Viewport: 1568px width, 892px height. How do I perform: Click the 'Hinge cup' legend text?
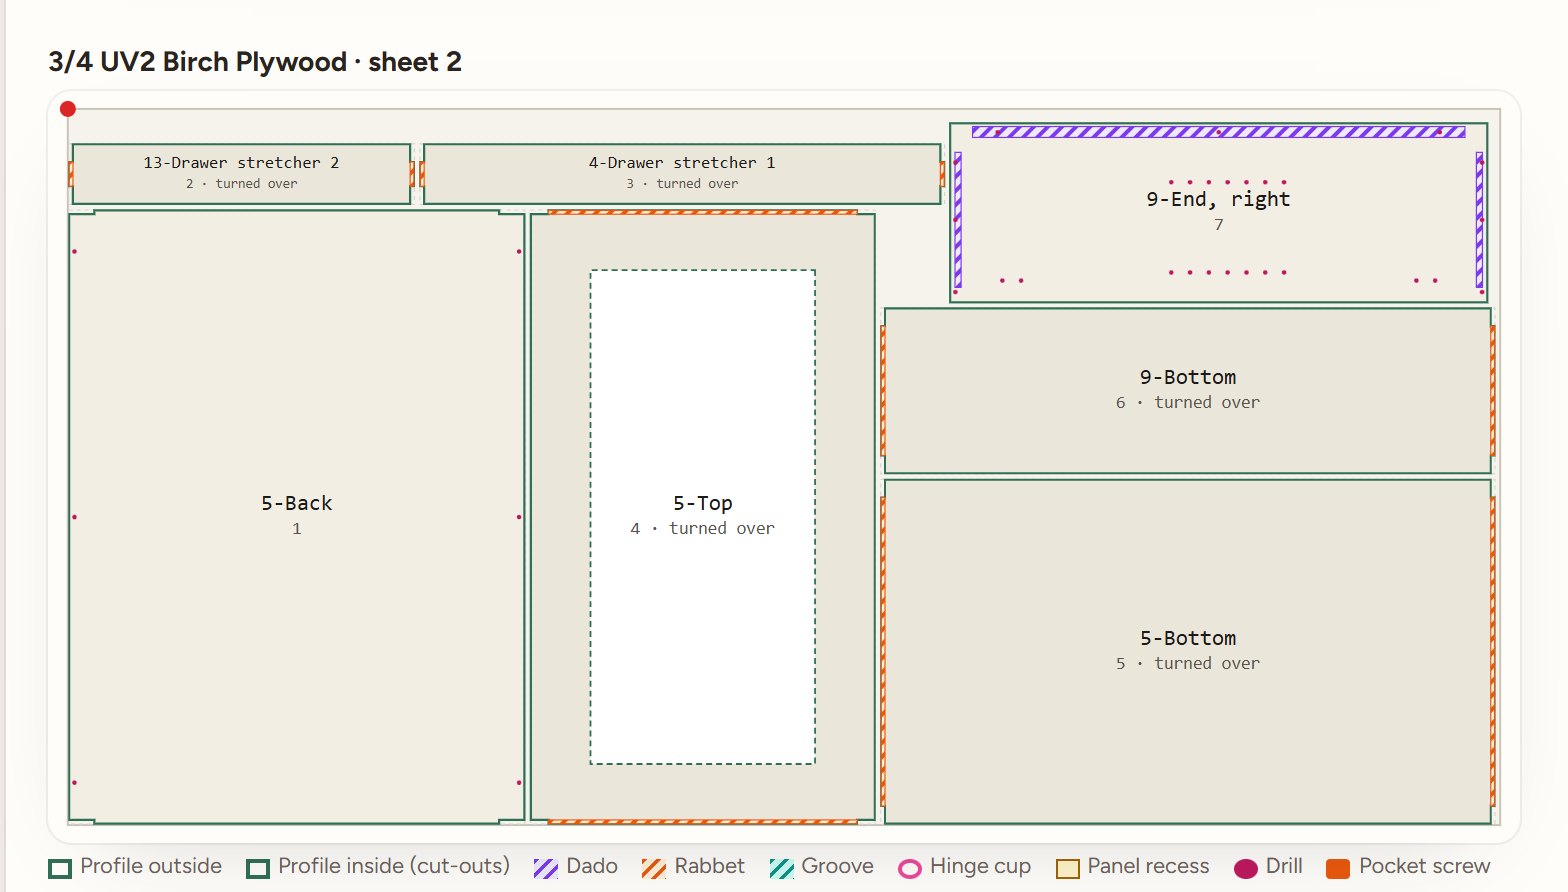[x=980, y=866]
